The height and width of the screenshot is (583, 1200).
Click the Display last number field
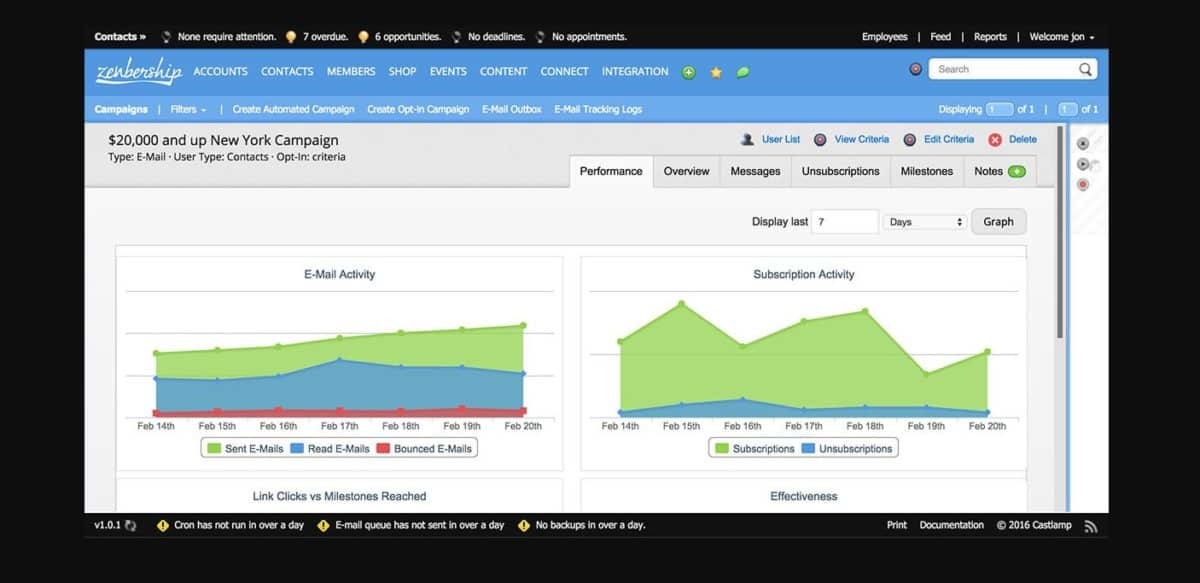coord(845,222)
